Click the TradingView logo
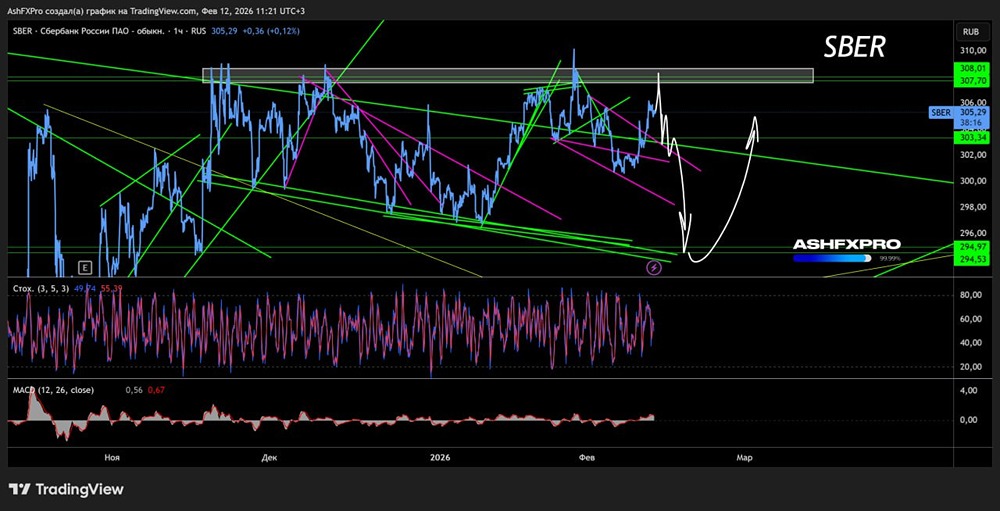This screenshot has height=511, width=1000. click(67, 489)
